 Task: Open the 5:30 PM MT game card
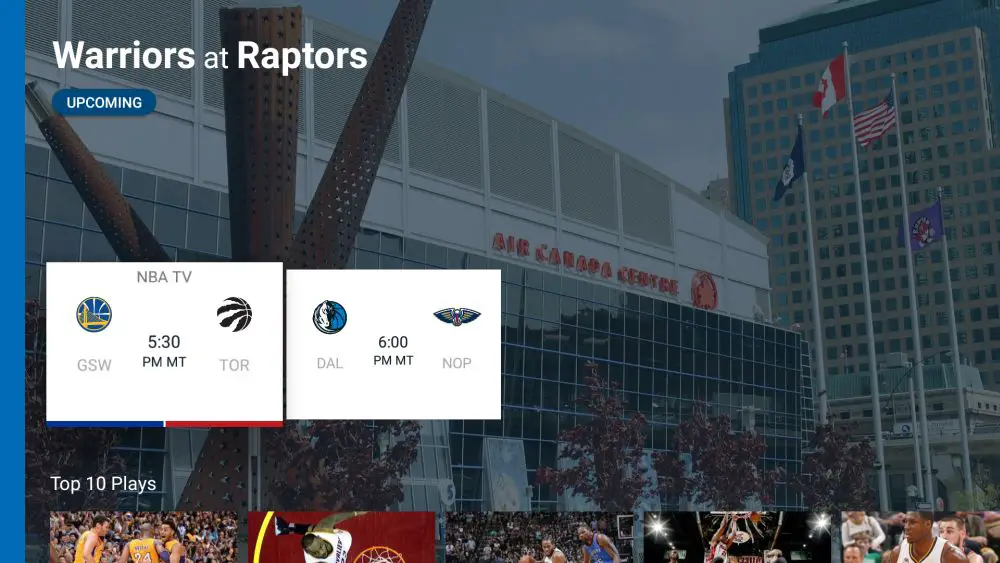point(165,342)
